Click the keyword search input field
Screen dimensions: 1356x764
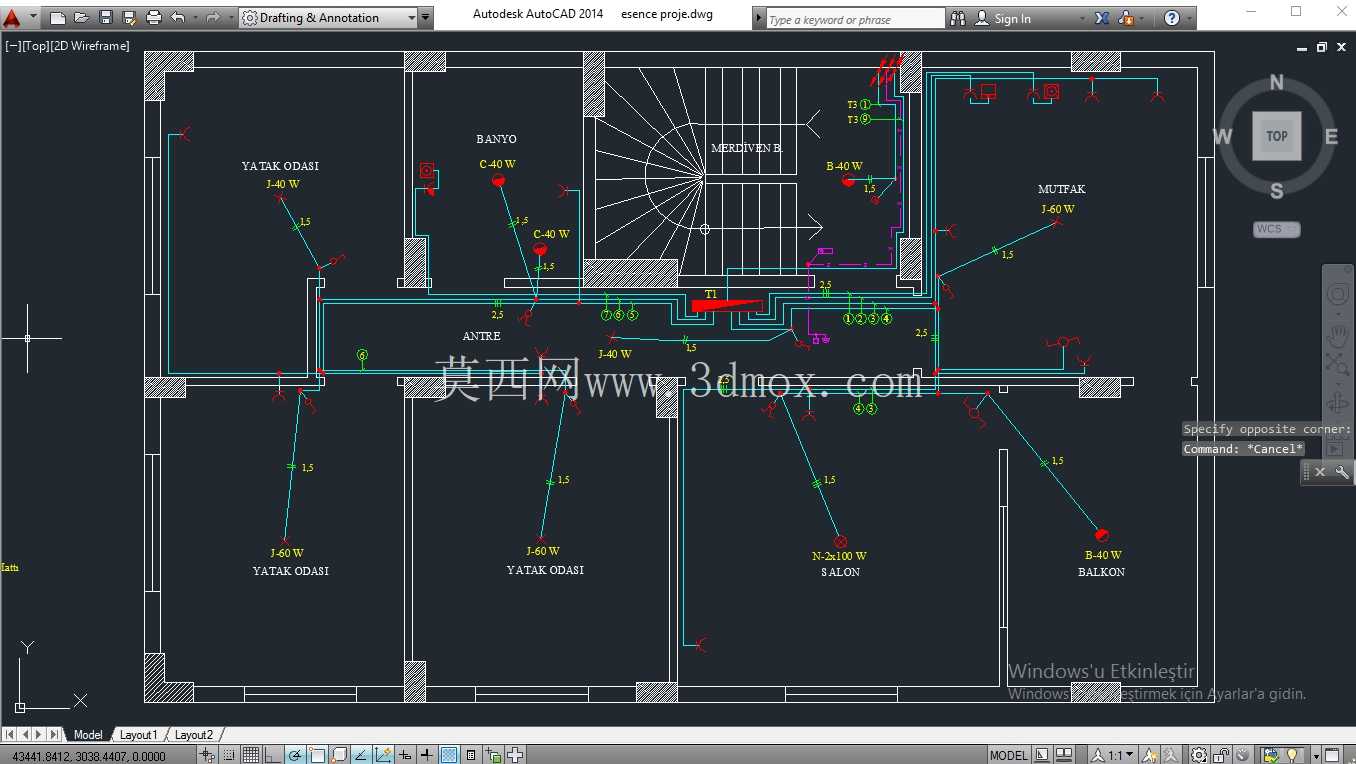(855, 19)
